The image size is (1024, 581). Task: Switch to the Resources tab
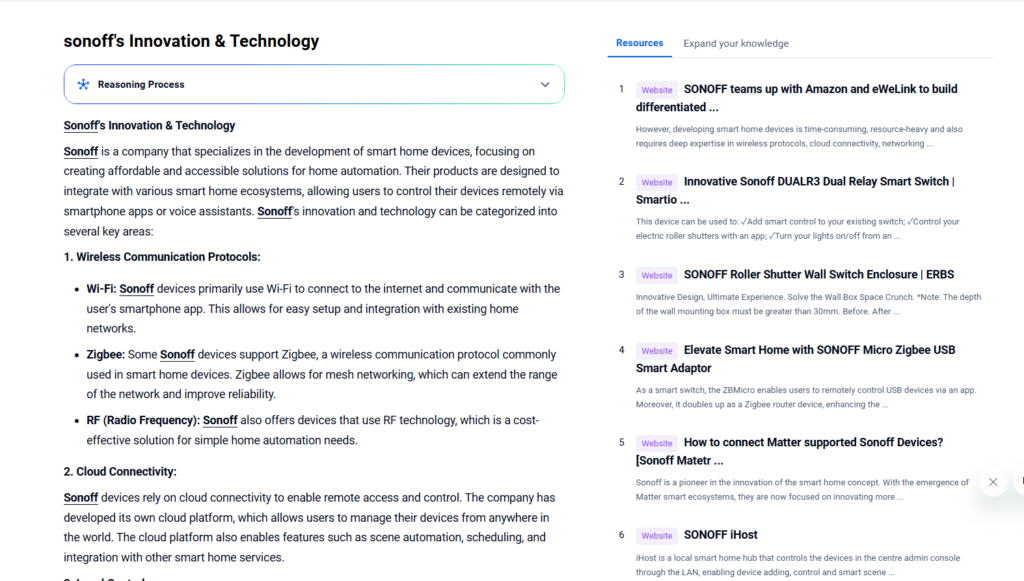click(x=639, y=43)
